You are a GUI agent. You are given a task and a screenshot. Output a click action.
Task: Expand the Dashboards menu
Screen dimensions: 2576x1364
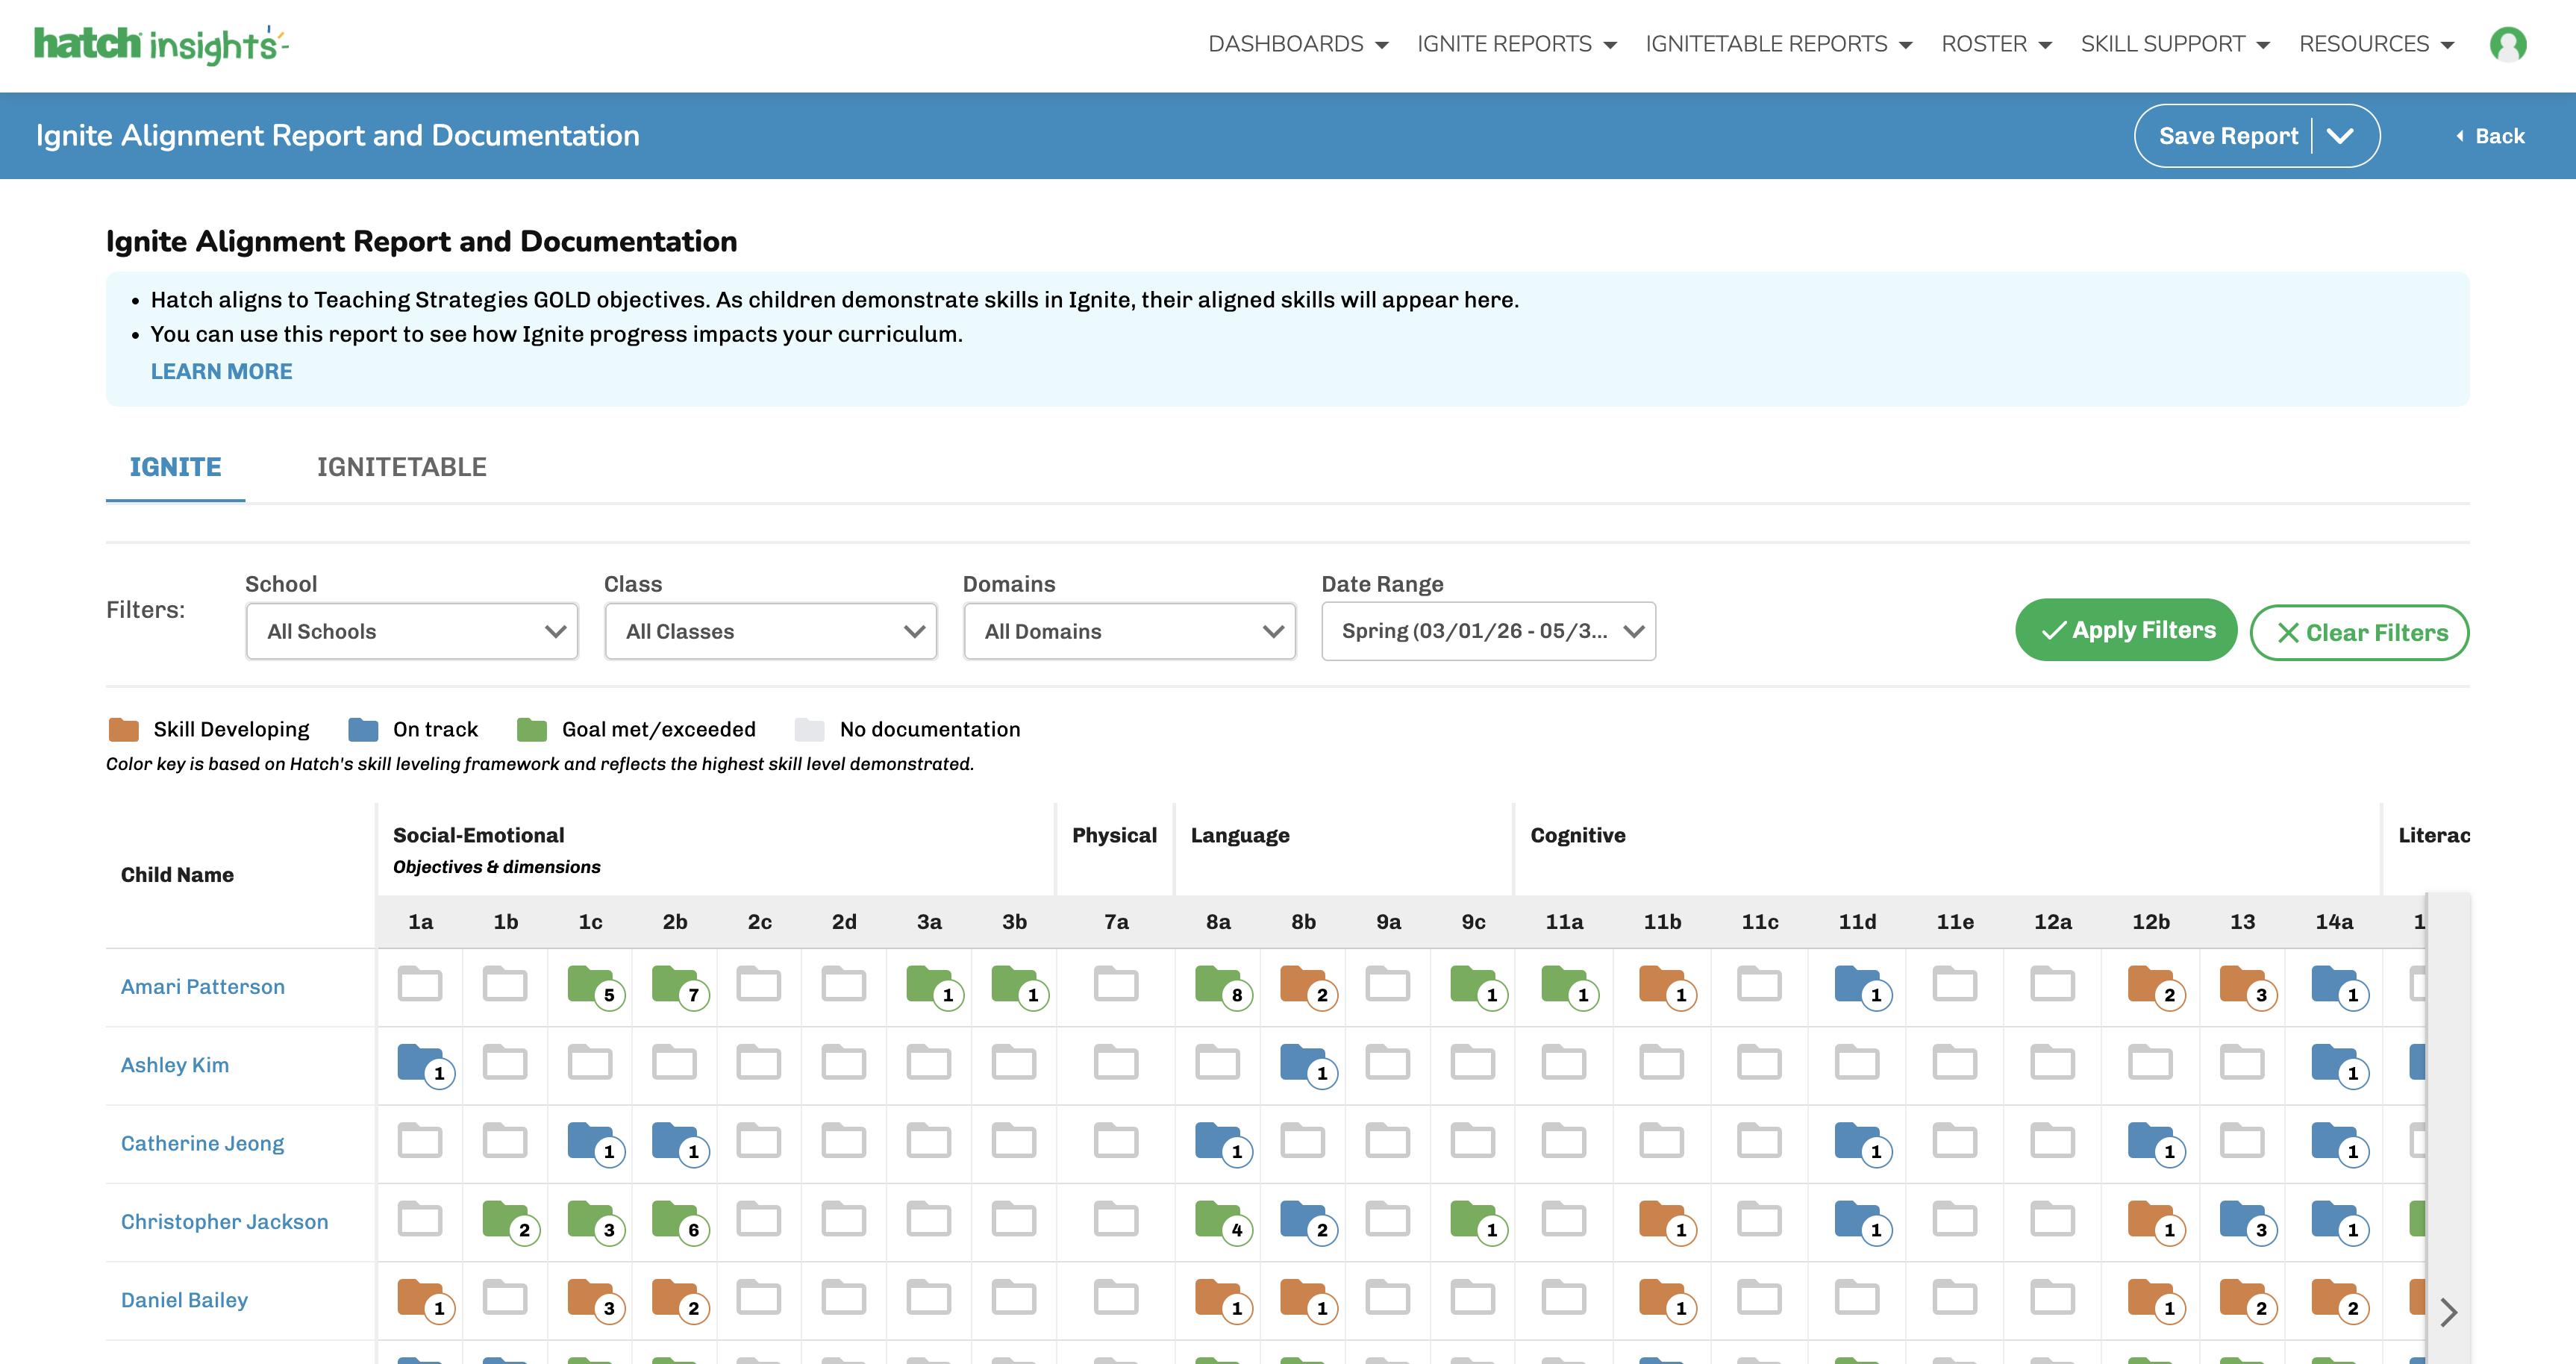point(1298,44)
